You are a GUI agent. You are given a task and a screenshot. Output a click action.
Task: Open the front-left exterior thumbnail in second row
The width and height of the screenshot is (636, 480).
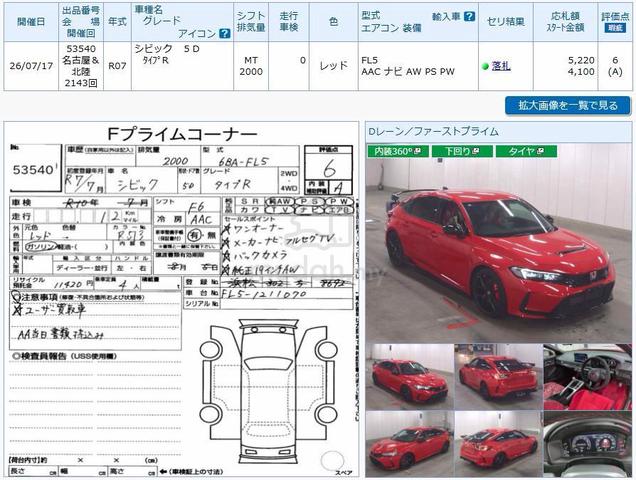pos(409,444)
